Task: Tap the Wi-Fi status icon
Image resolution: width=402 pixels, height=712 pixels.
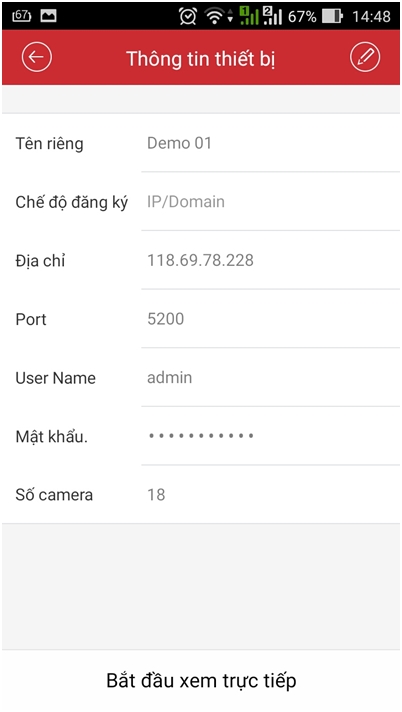Action: [x=214, y=16]
